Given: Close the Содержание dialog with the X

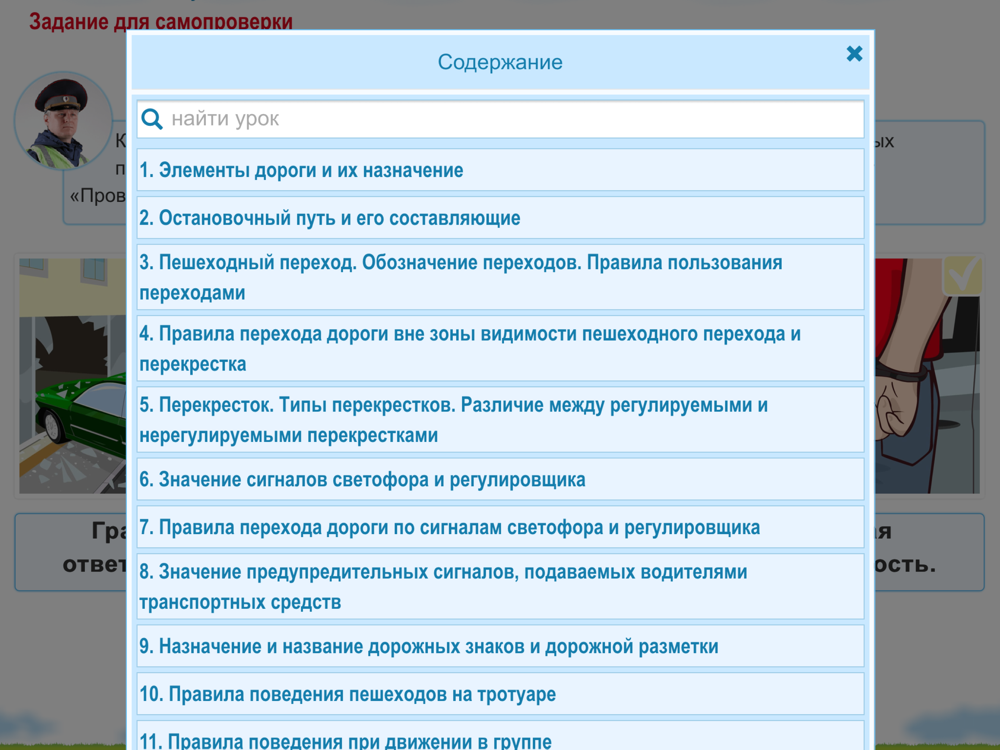Looking at the screenshot, I should point(854,54).
